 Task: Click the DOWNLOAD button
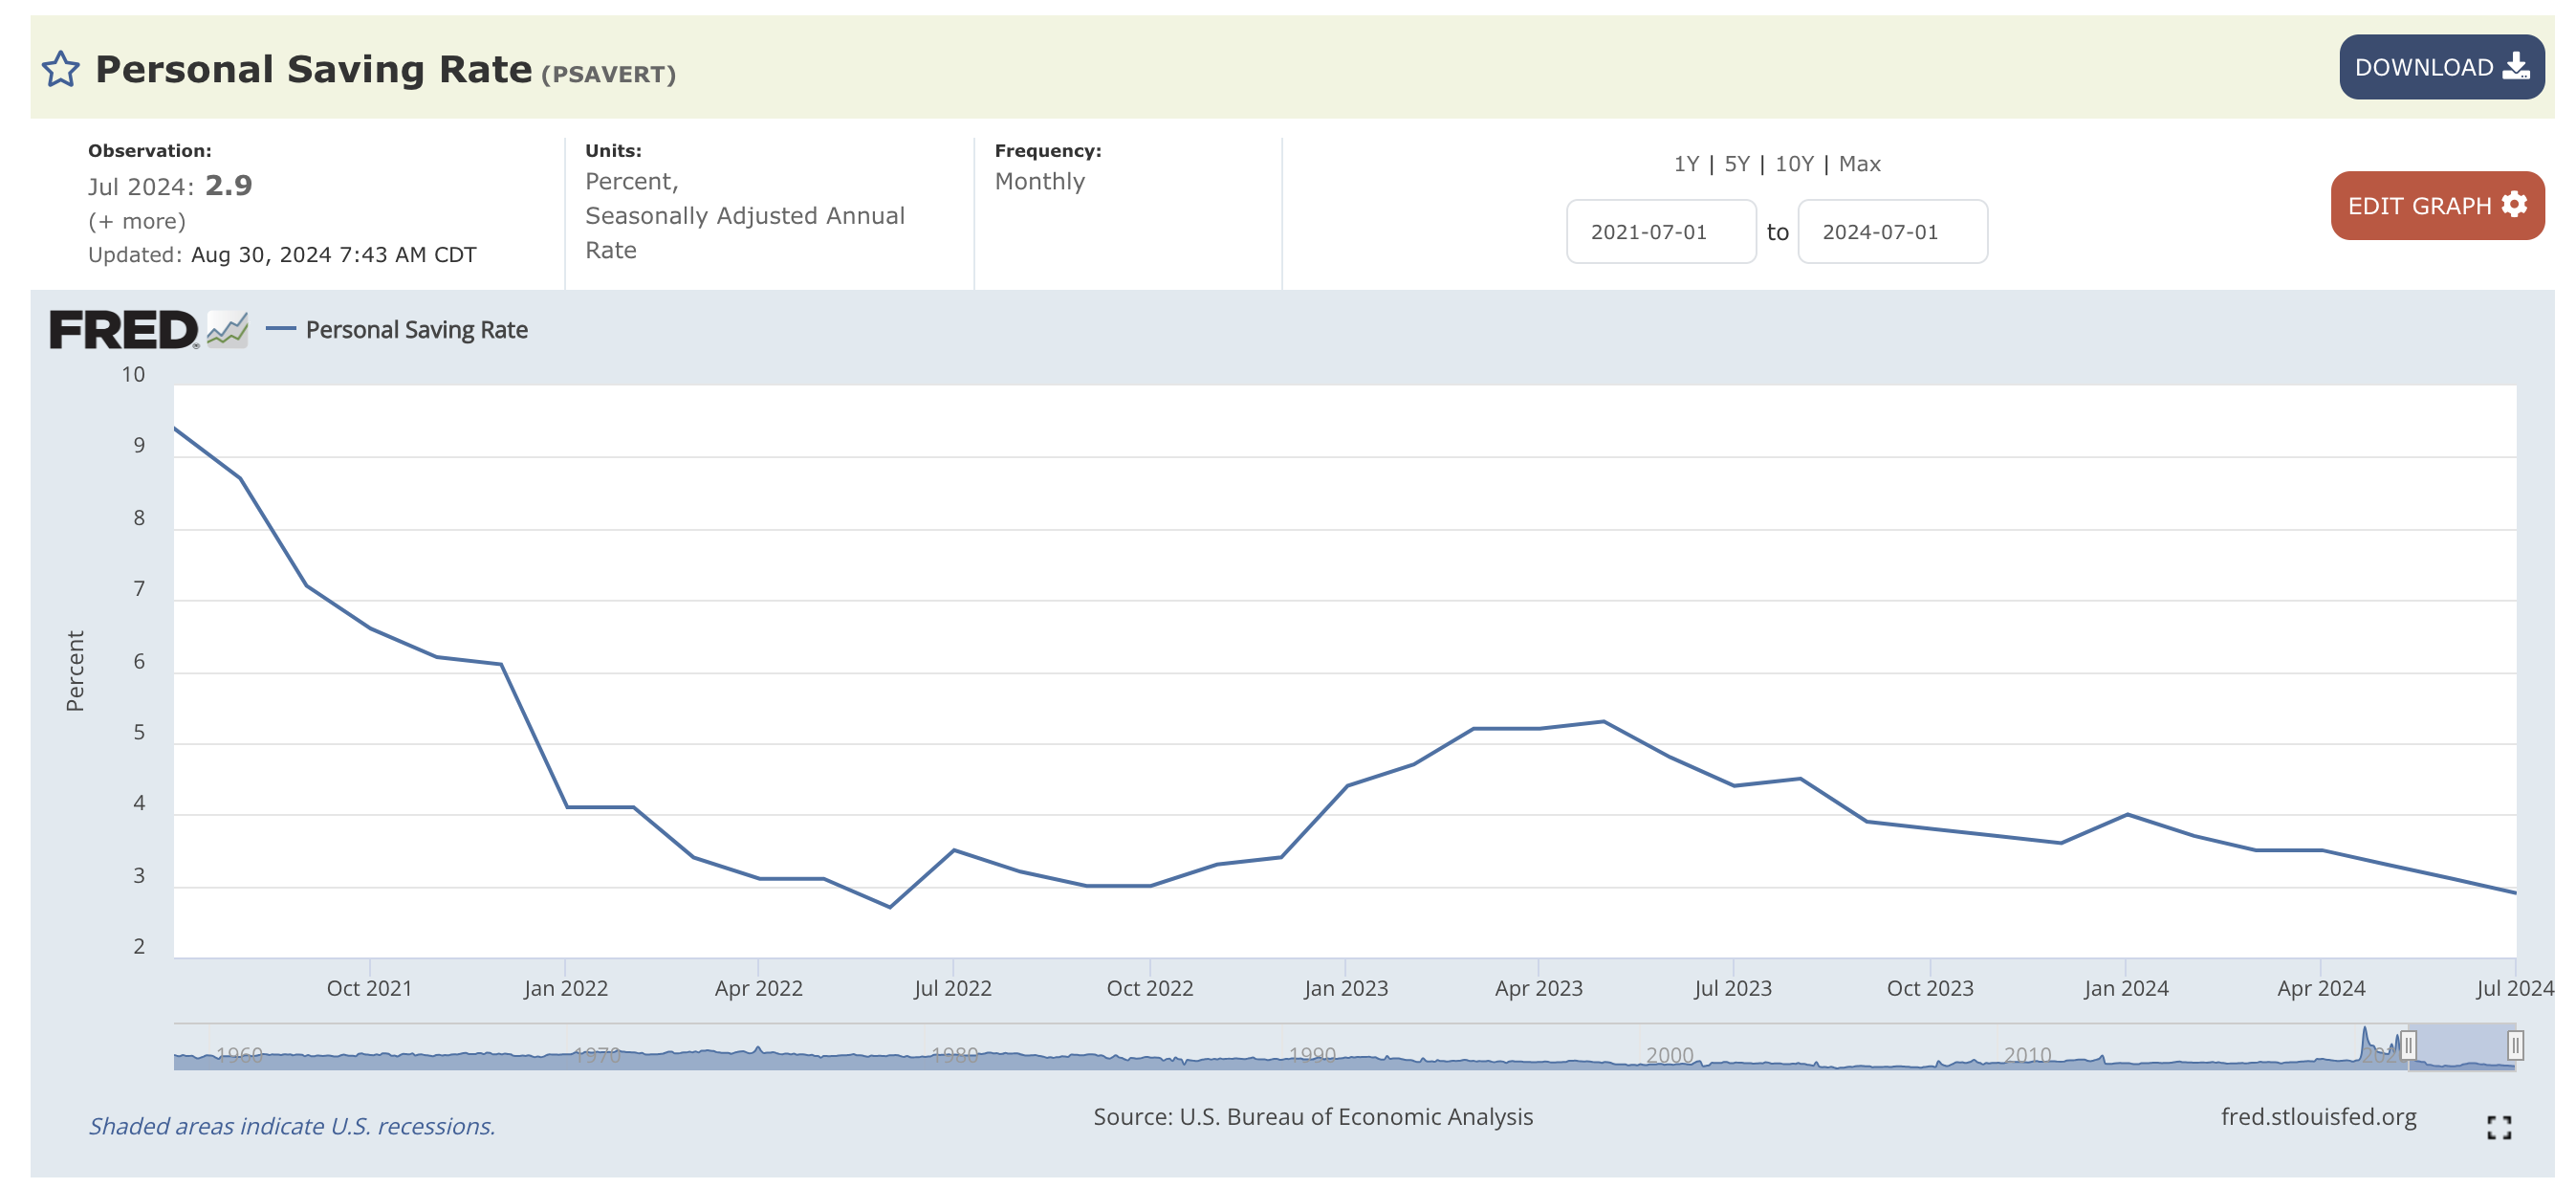[2441, 67]
